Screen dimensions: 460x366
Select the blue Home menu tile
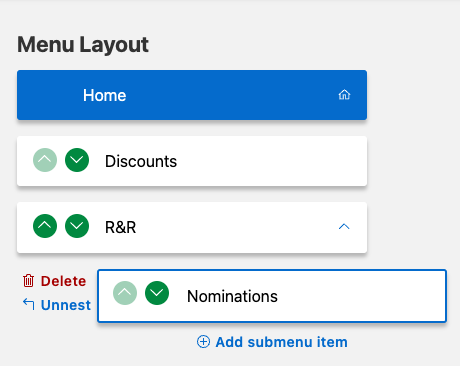pos(192,95)
